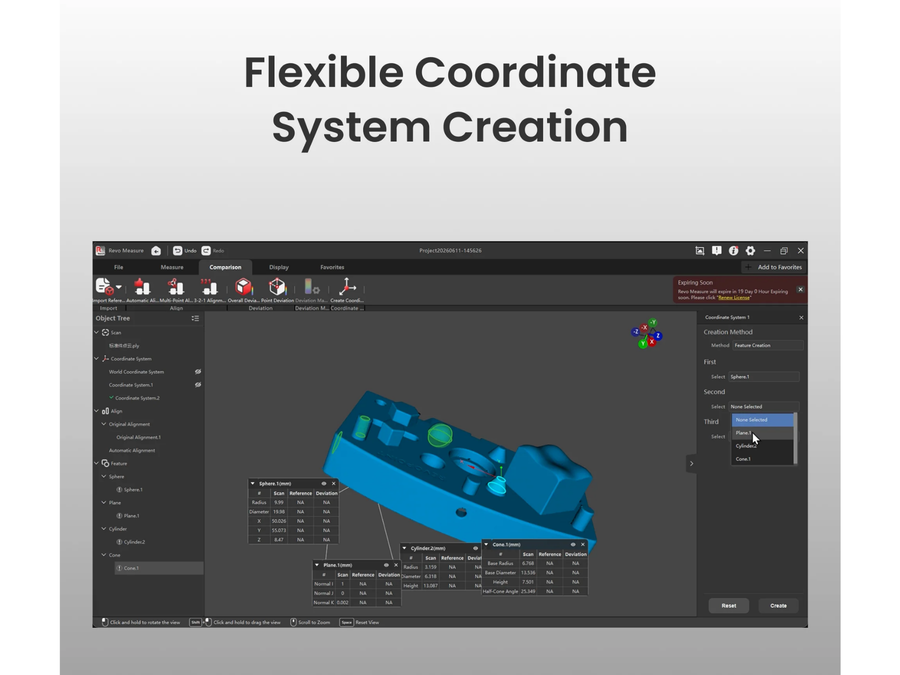Open the 3-2-1 Alignment tool

pyautogui.click(x=209, y=286)
